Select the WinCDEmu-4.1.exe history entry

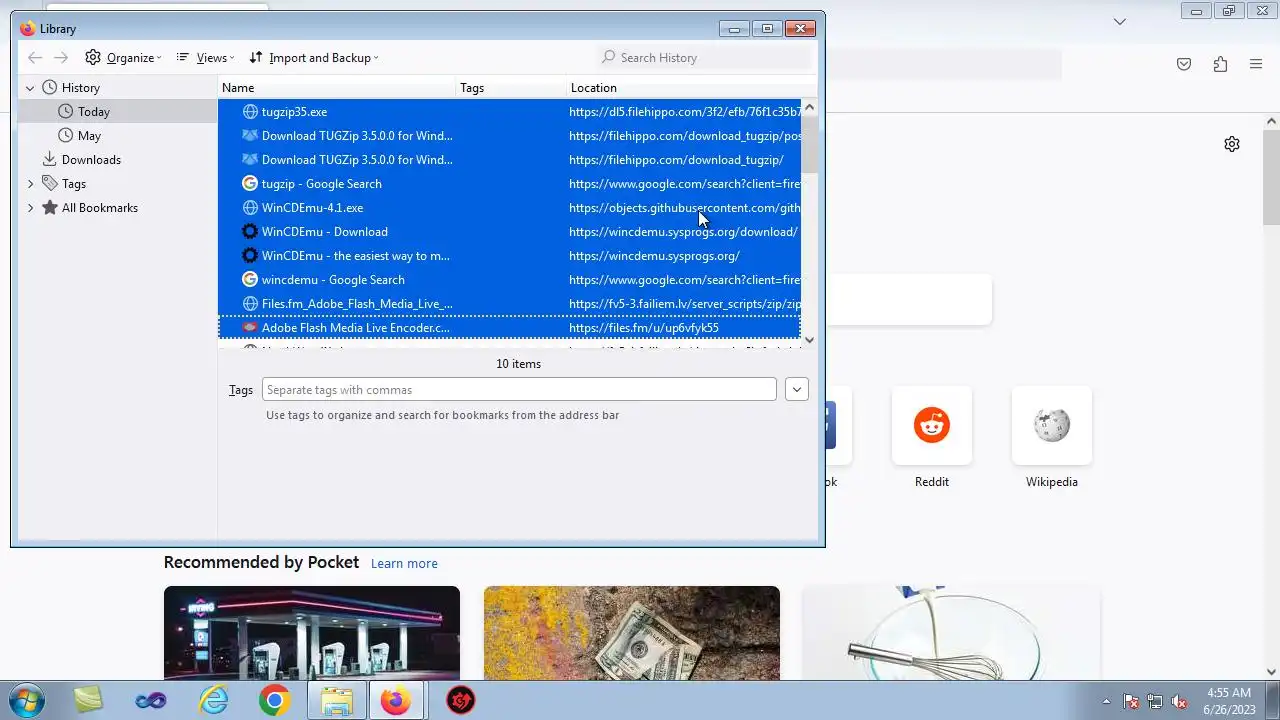pos(510,208)
